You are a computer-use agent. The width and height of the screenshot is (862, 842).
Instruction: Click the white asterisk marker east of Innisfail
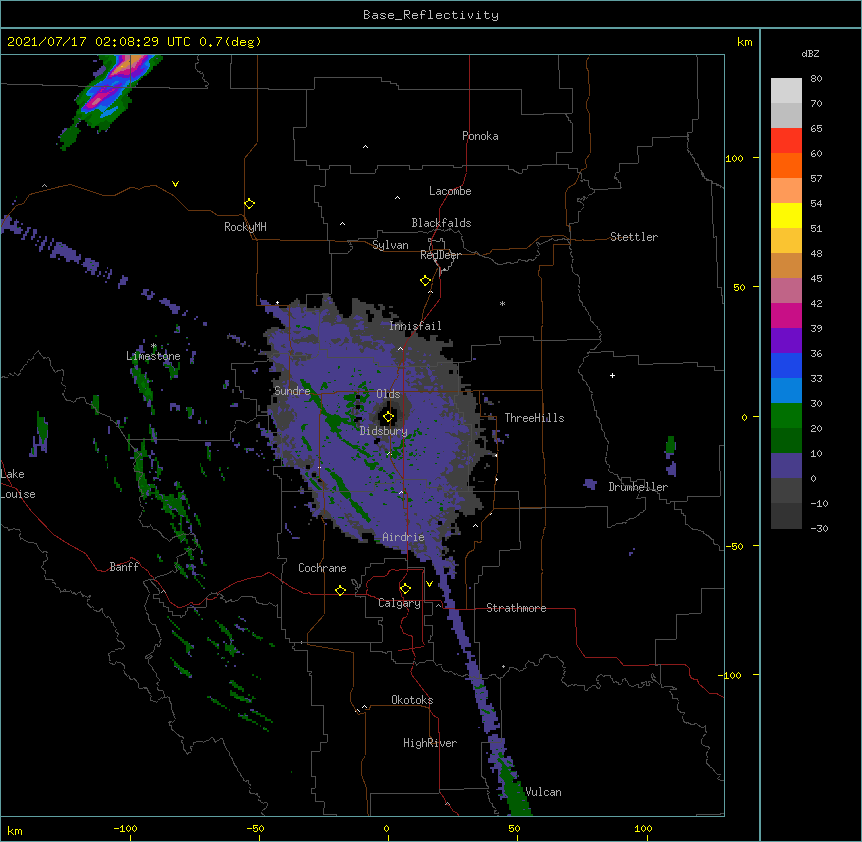[x=502, y=303]
